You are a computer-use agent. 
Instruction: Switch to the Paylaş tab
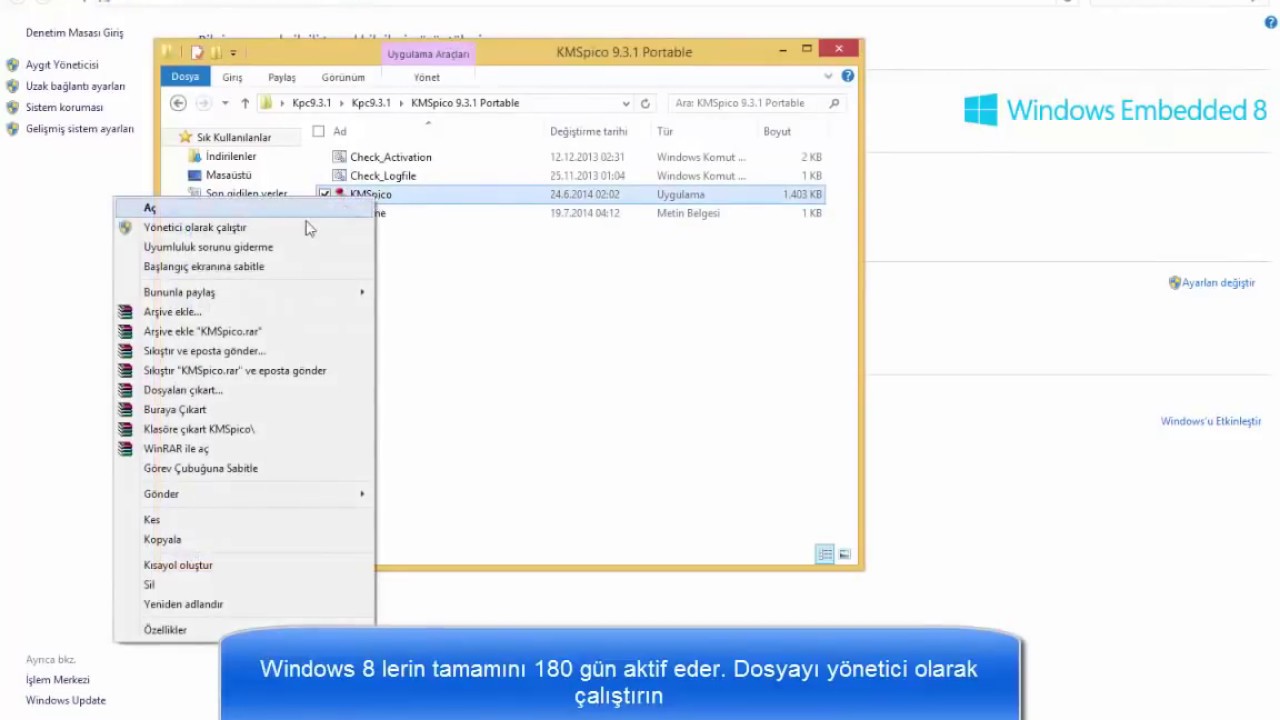click(x=282, y=77)
